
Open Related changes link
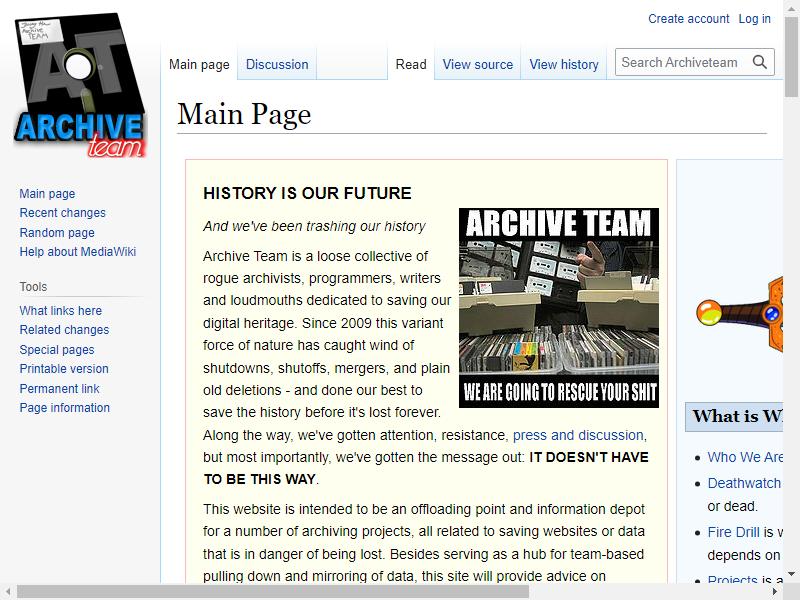pyautogui.click(x=64, y=330)
